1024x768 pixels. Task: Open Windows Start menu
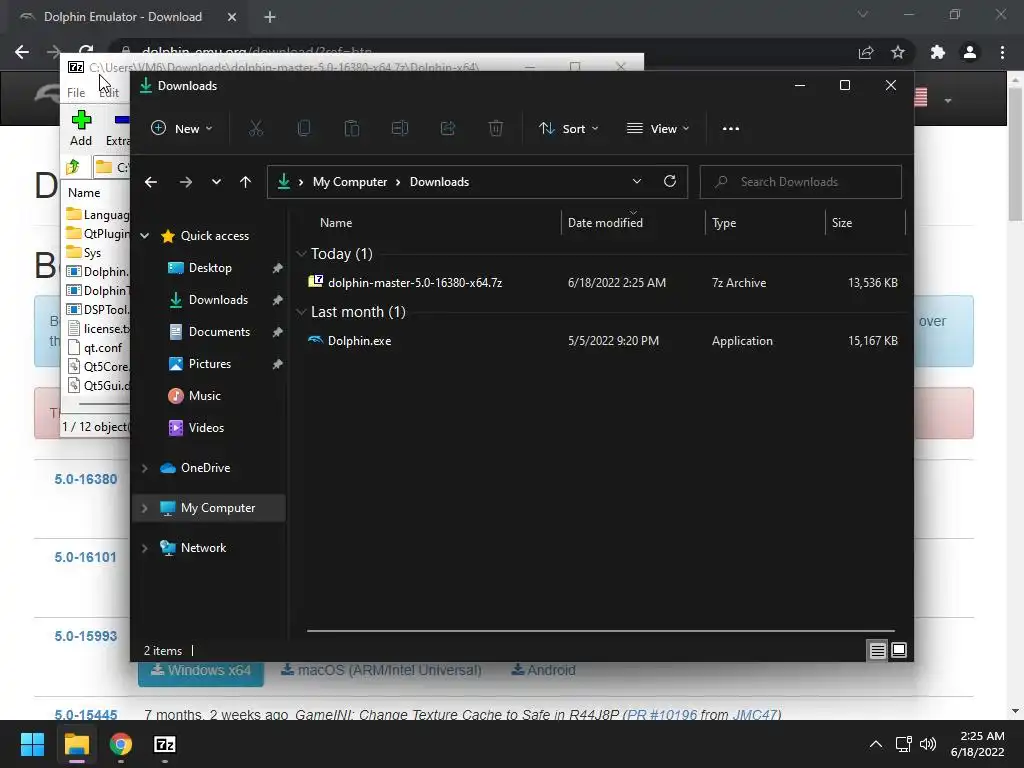click(x=32, y=744)
